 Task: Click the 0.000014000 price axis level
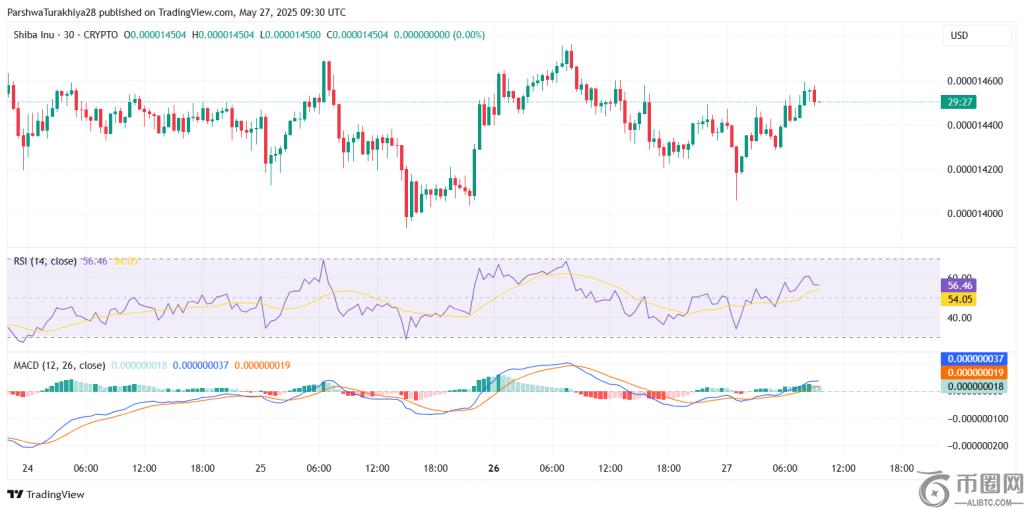(x=973, y=214)
